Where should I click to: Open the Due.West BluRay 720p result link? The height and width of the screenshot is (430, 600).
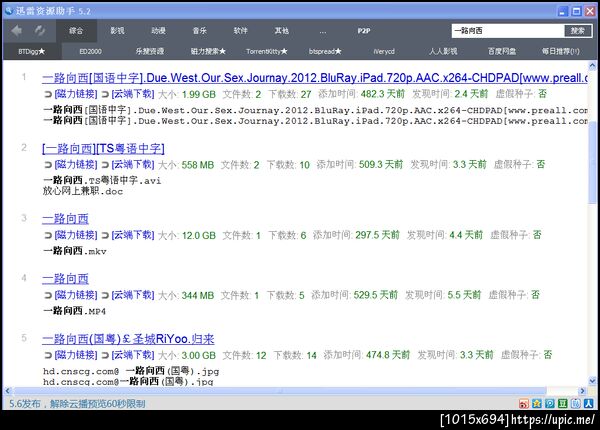coord(315,78)
